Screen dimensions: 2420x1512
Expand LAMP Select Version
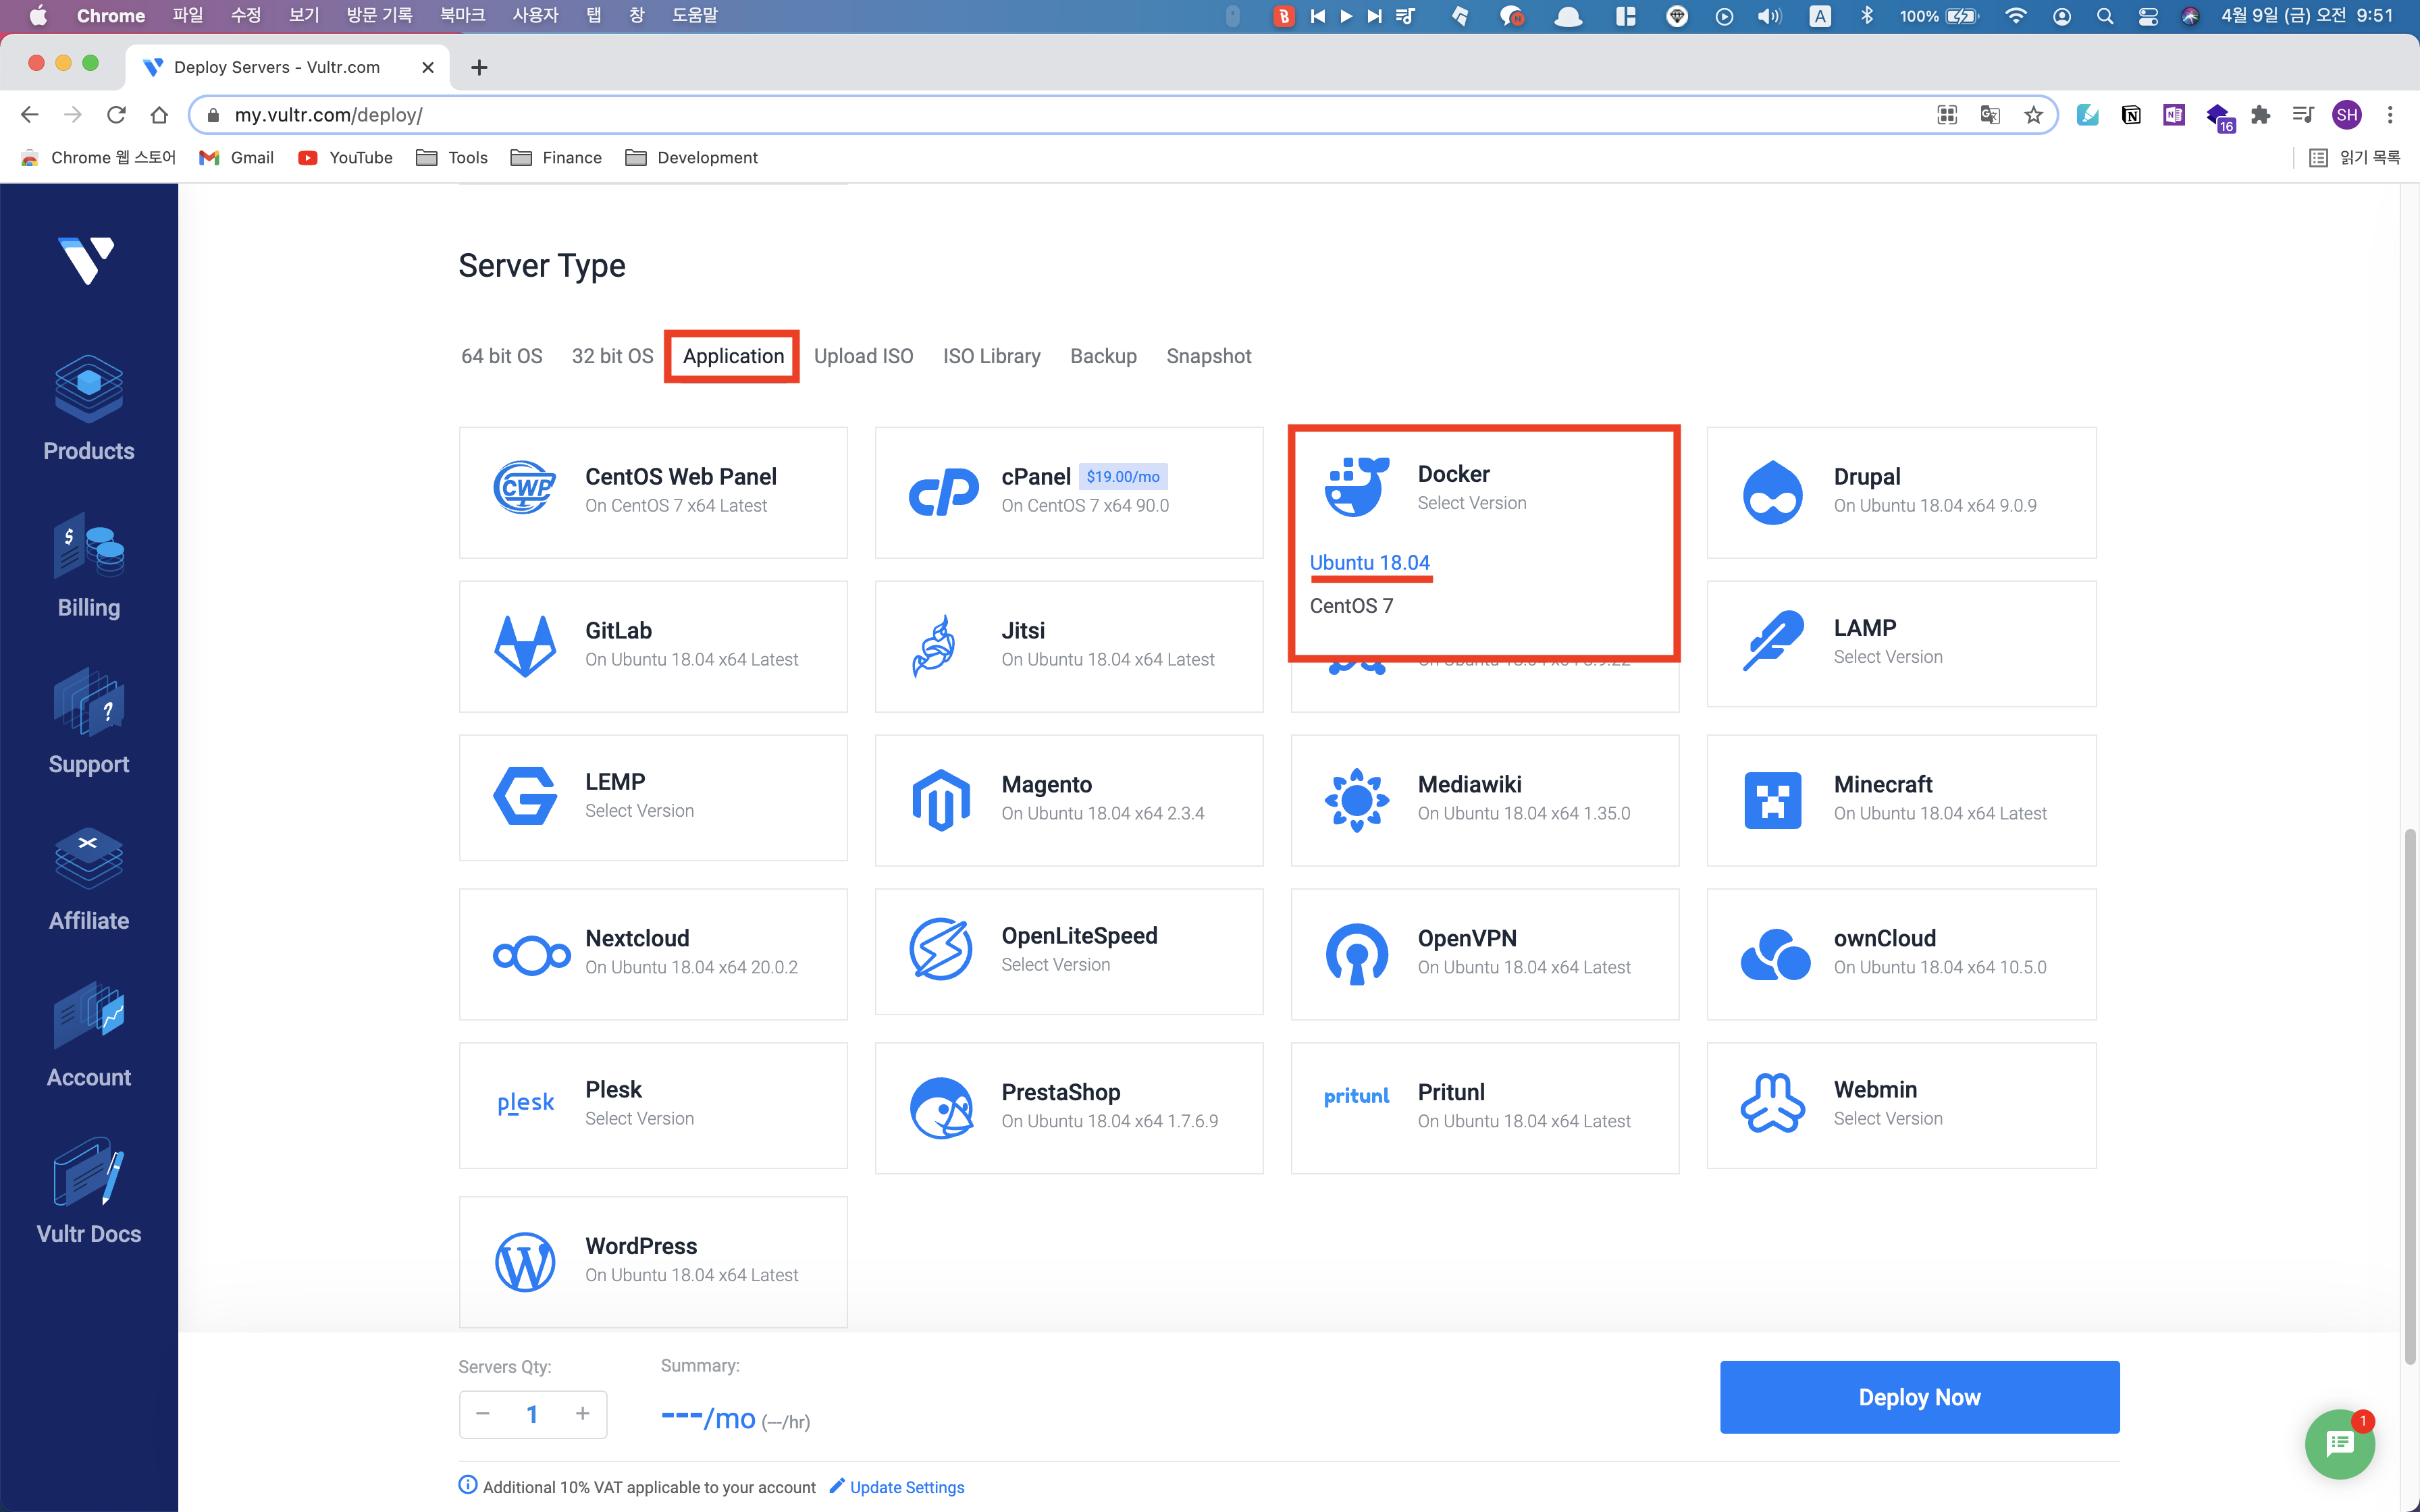pos(1887,657)
